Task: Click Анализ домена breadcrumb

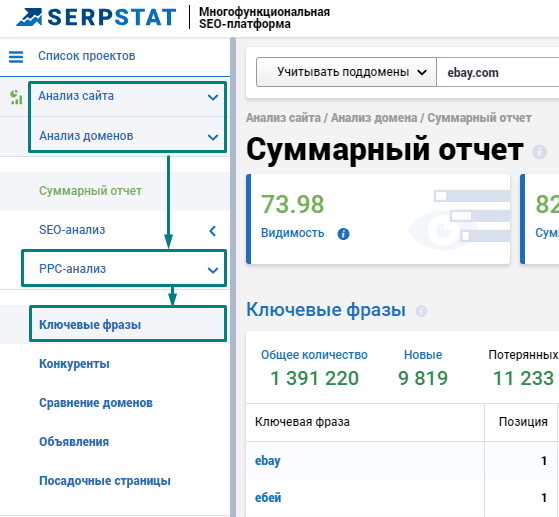Action: 374,118
